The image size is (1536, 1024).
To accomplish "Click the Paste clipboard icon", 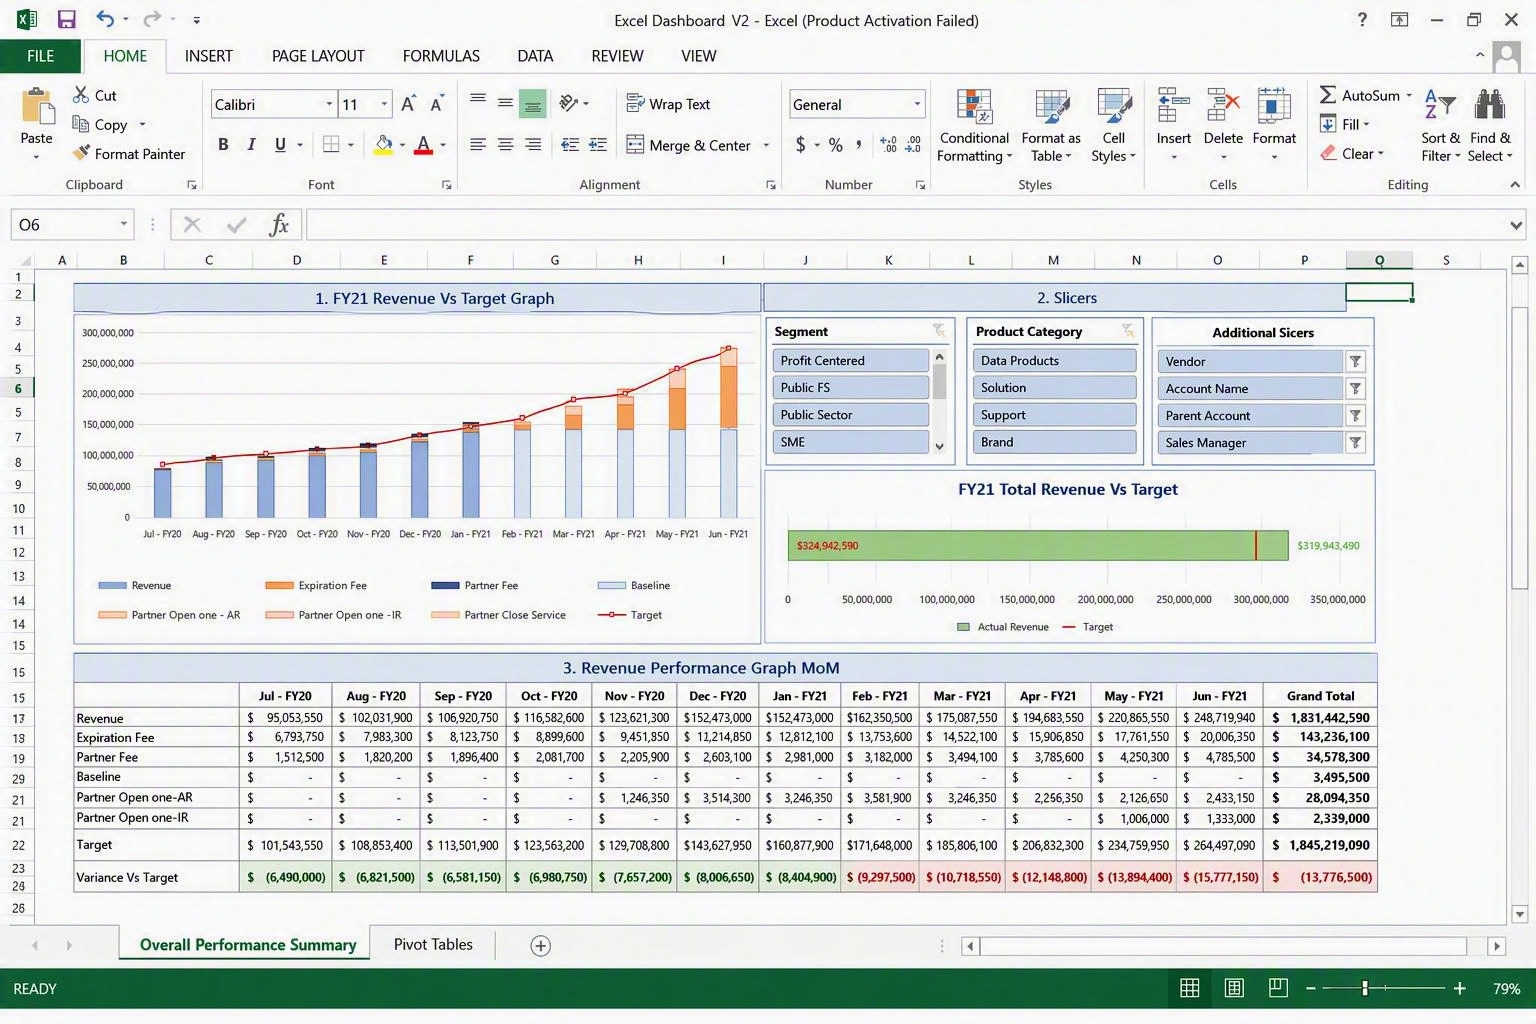I will (x=37, y=108).
